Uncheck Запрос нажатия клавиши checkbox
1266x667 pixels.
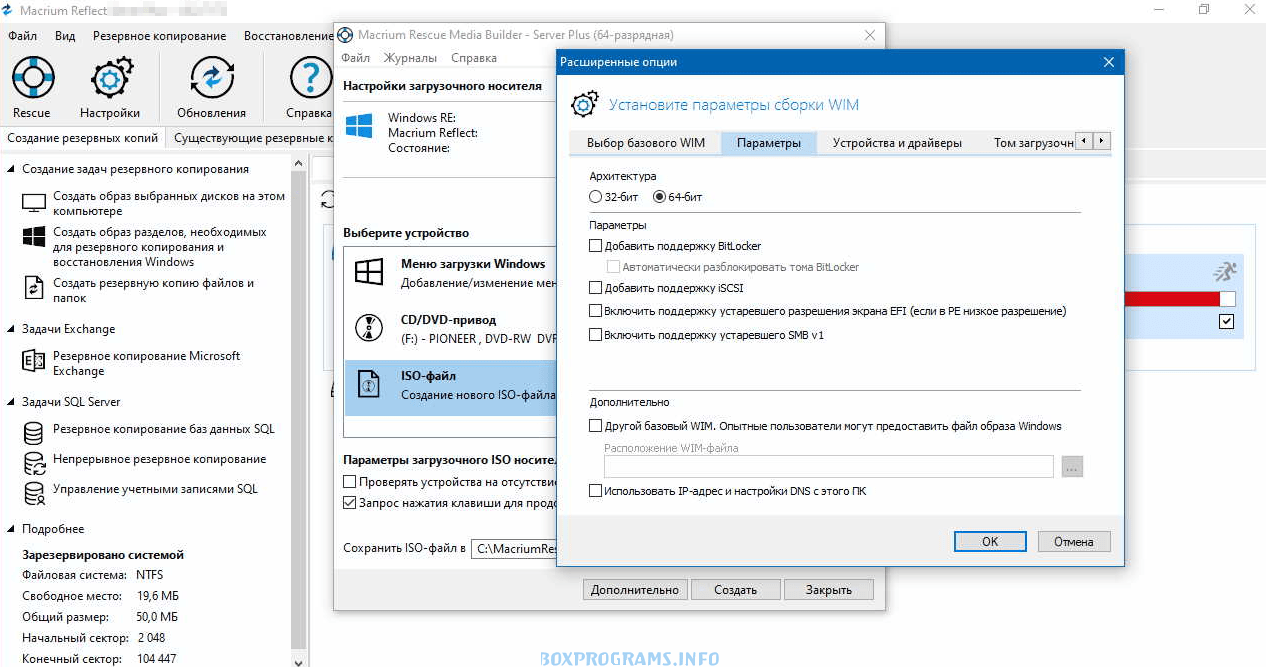[350, 503]
